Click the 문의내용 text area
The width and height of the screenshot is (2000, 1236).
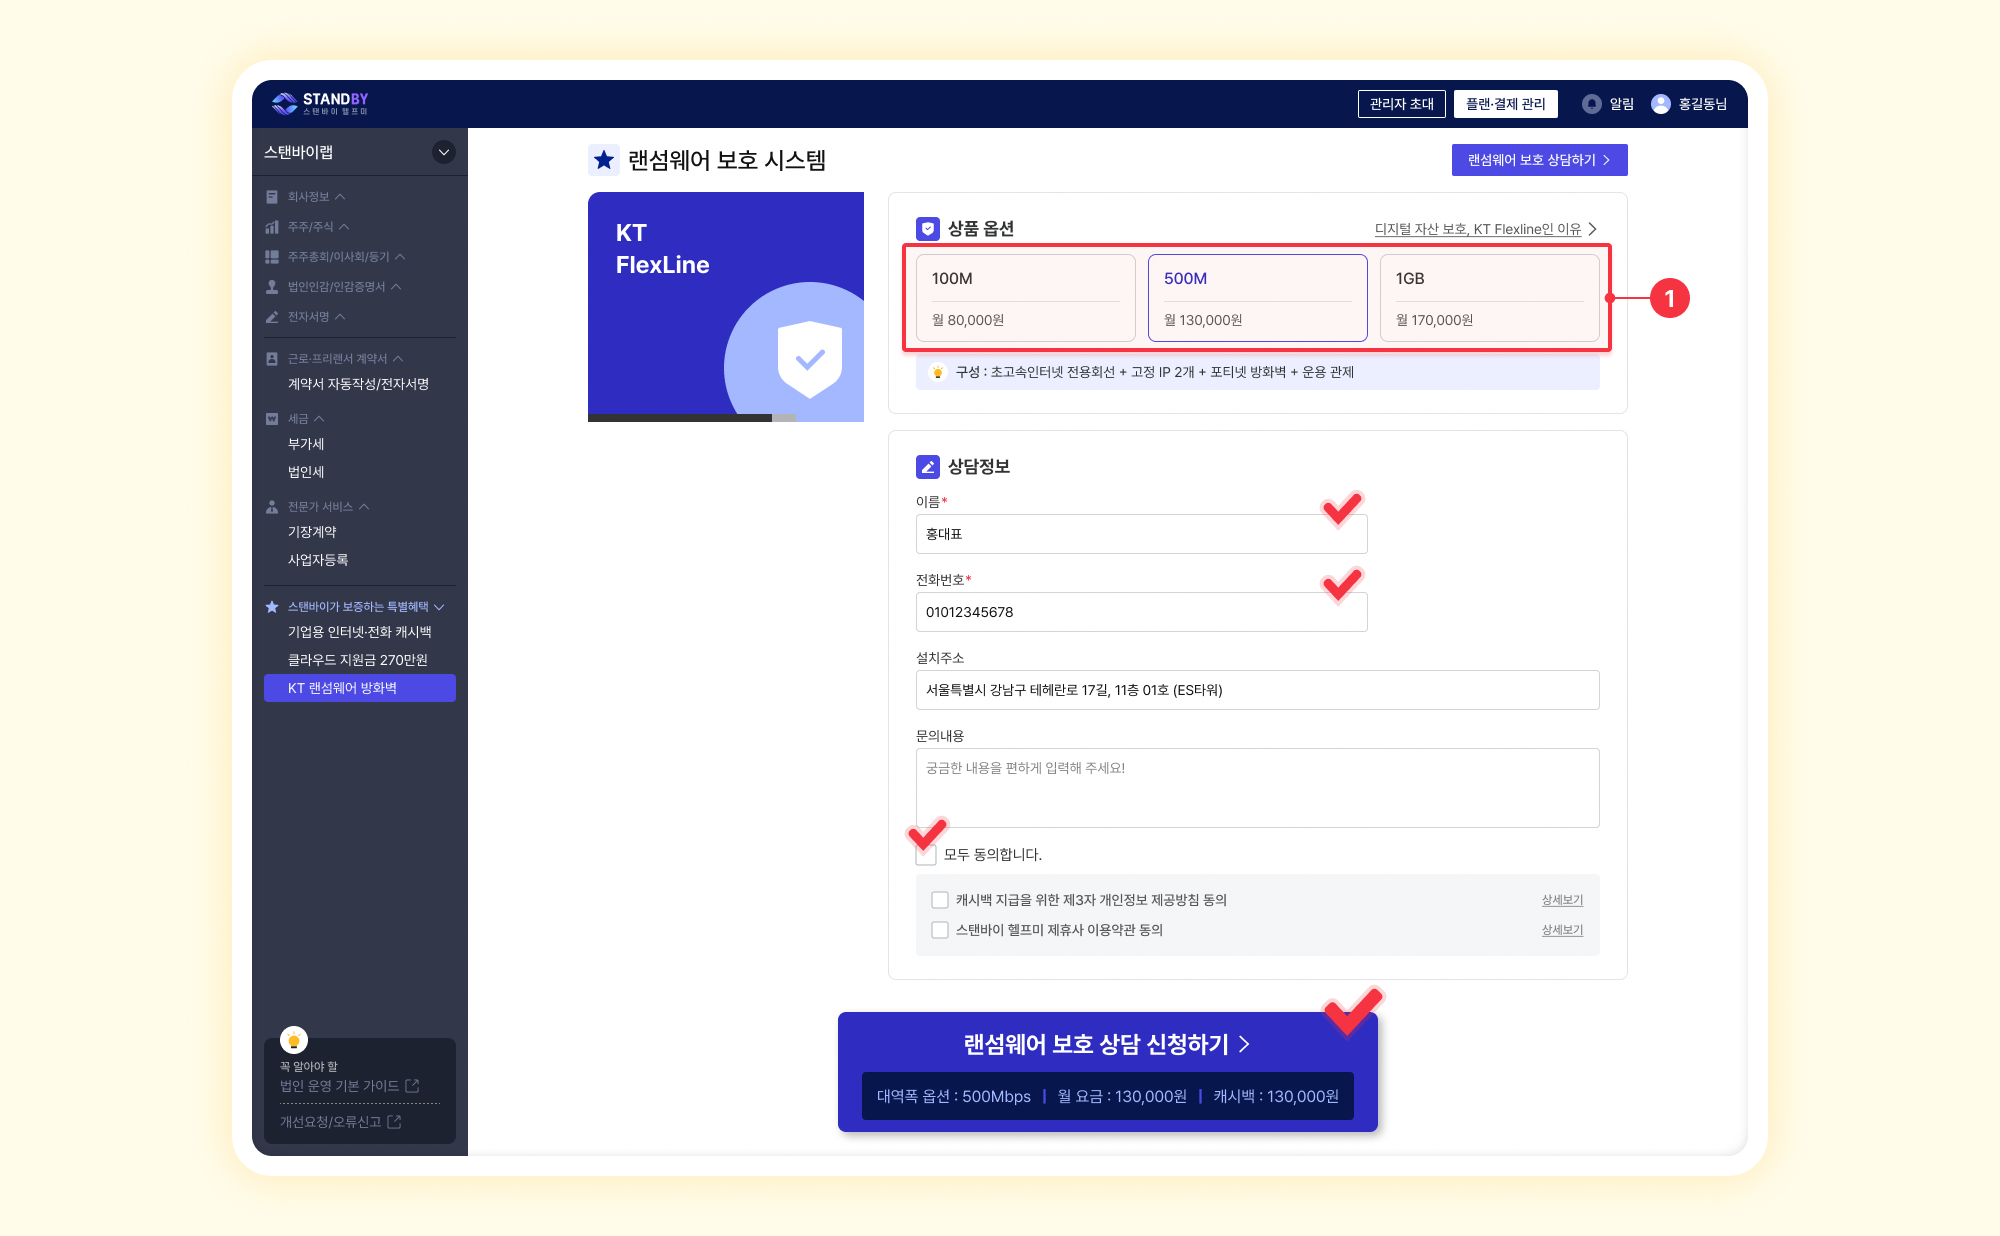(1257, 788)
